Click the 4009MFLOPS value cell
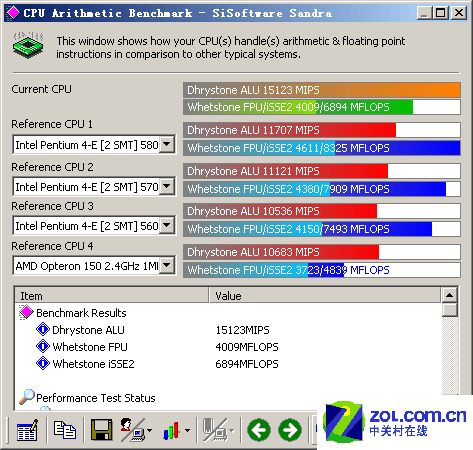The image size is (473, 450). [247, 347]
